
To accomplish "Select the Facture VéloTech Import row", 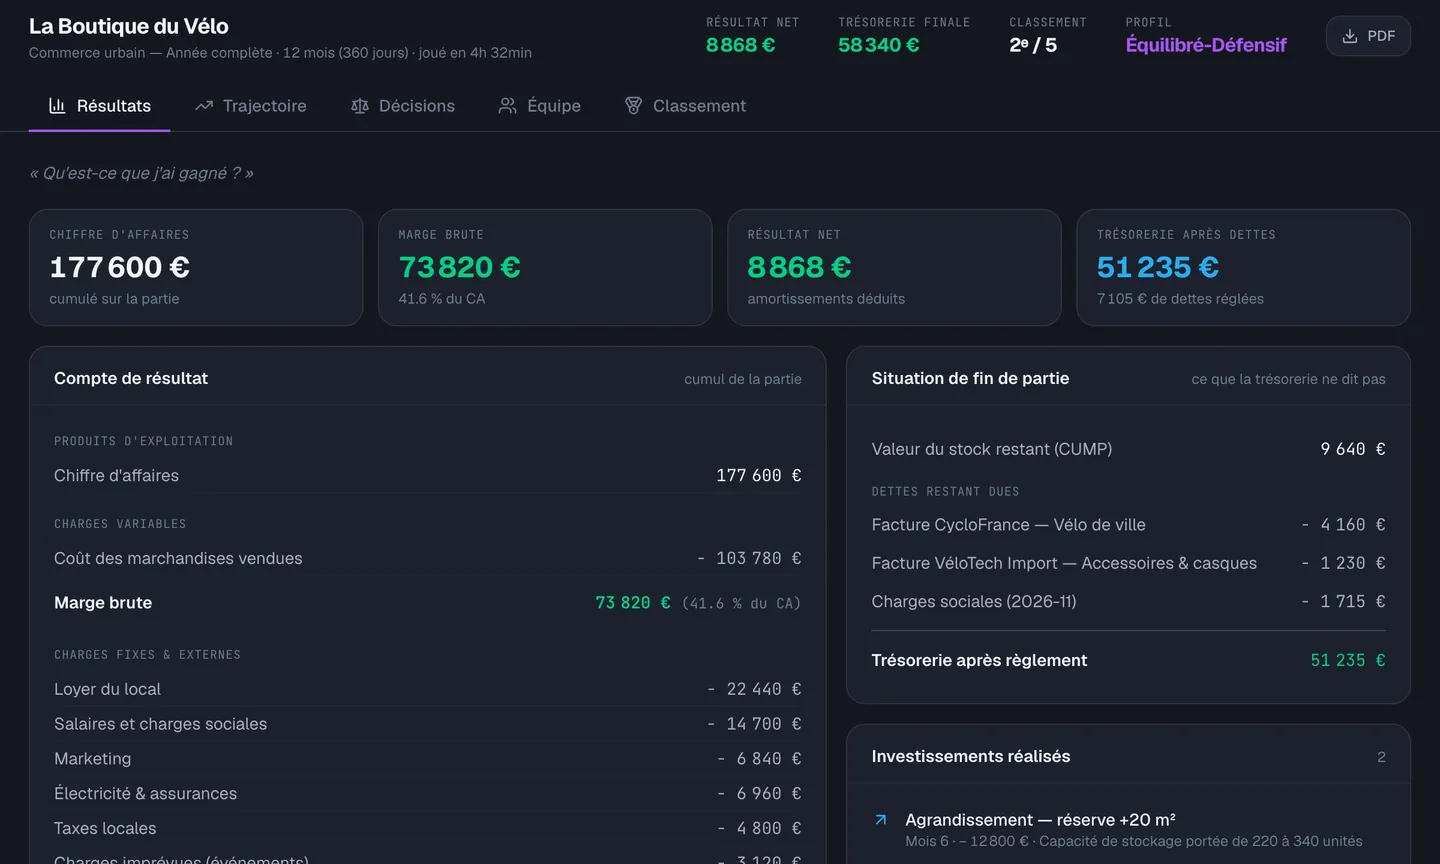I will 1128,563.
